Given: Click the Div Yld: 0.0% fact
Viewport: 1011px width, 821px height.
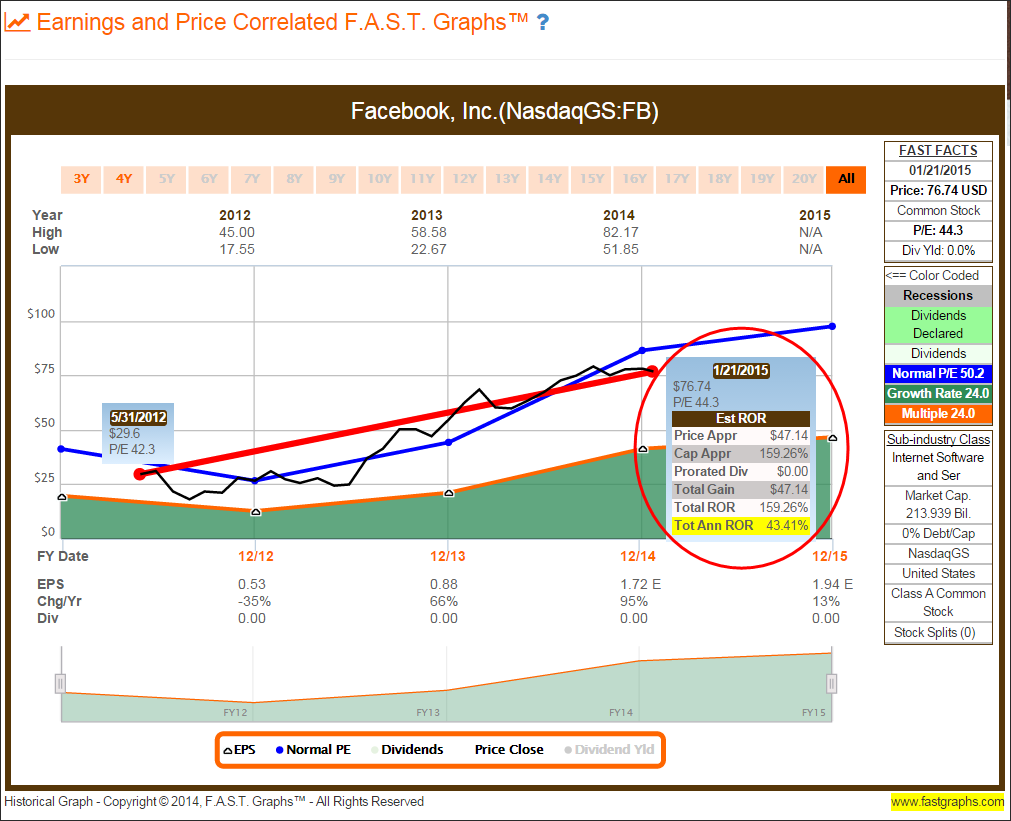Looking at the screenshot, I should pyautogui.click(x=938, y=250).
